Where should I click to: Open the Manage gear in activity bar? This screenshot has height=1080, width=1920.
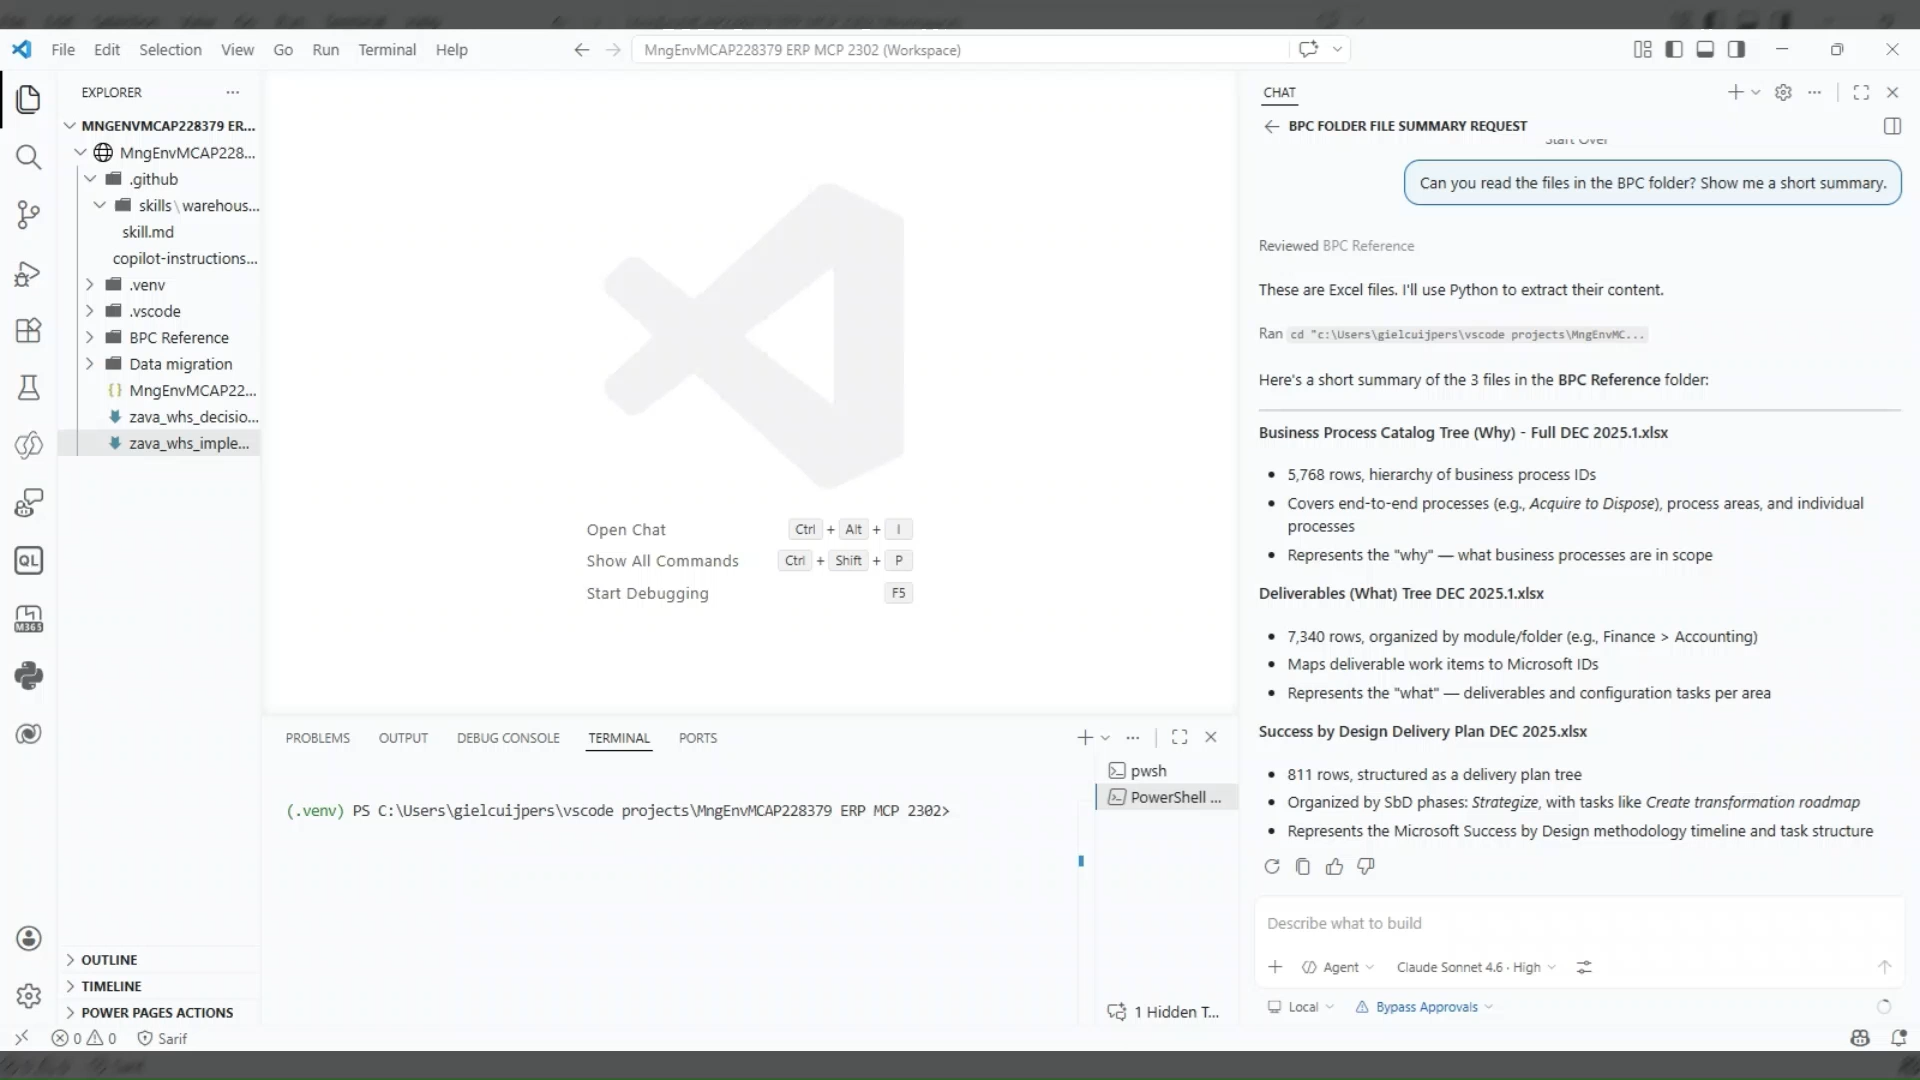point(28,996)
